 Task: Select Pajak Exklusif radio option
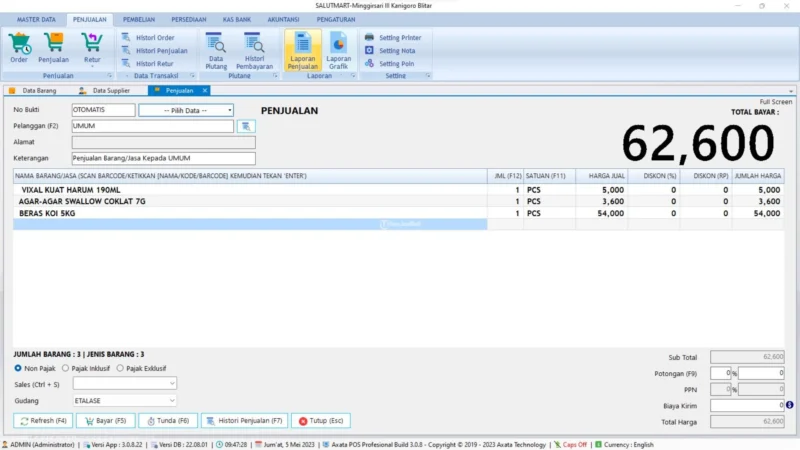pyautogui.click(x=121, y=368)
